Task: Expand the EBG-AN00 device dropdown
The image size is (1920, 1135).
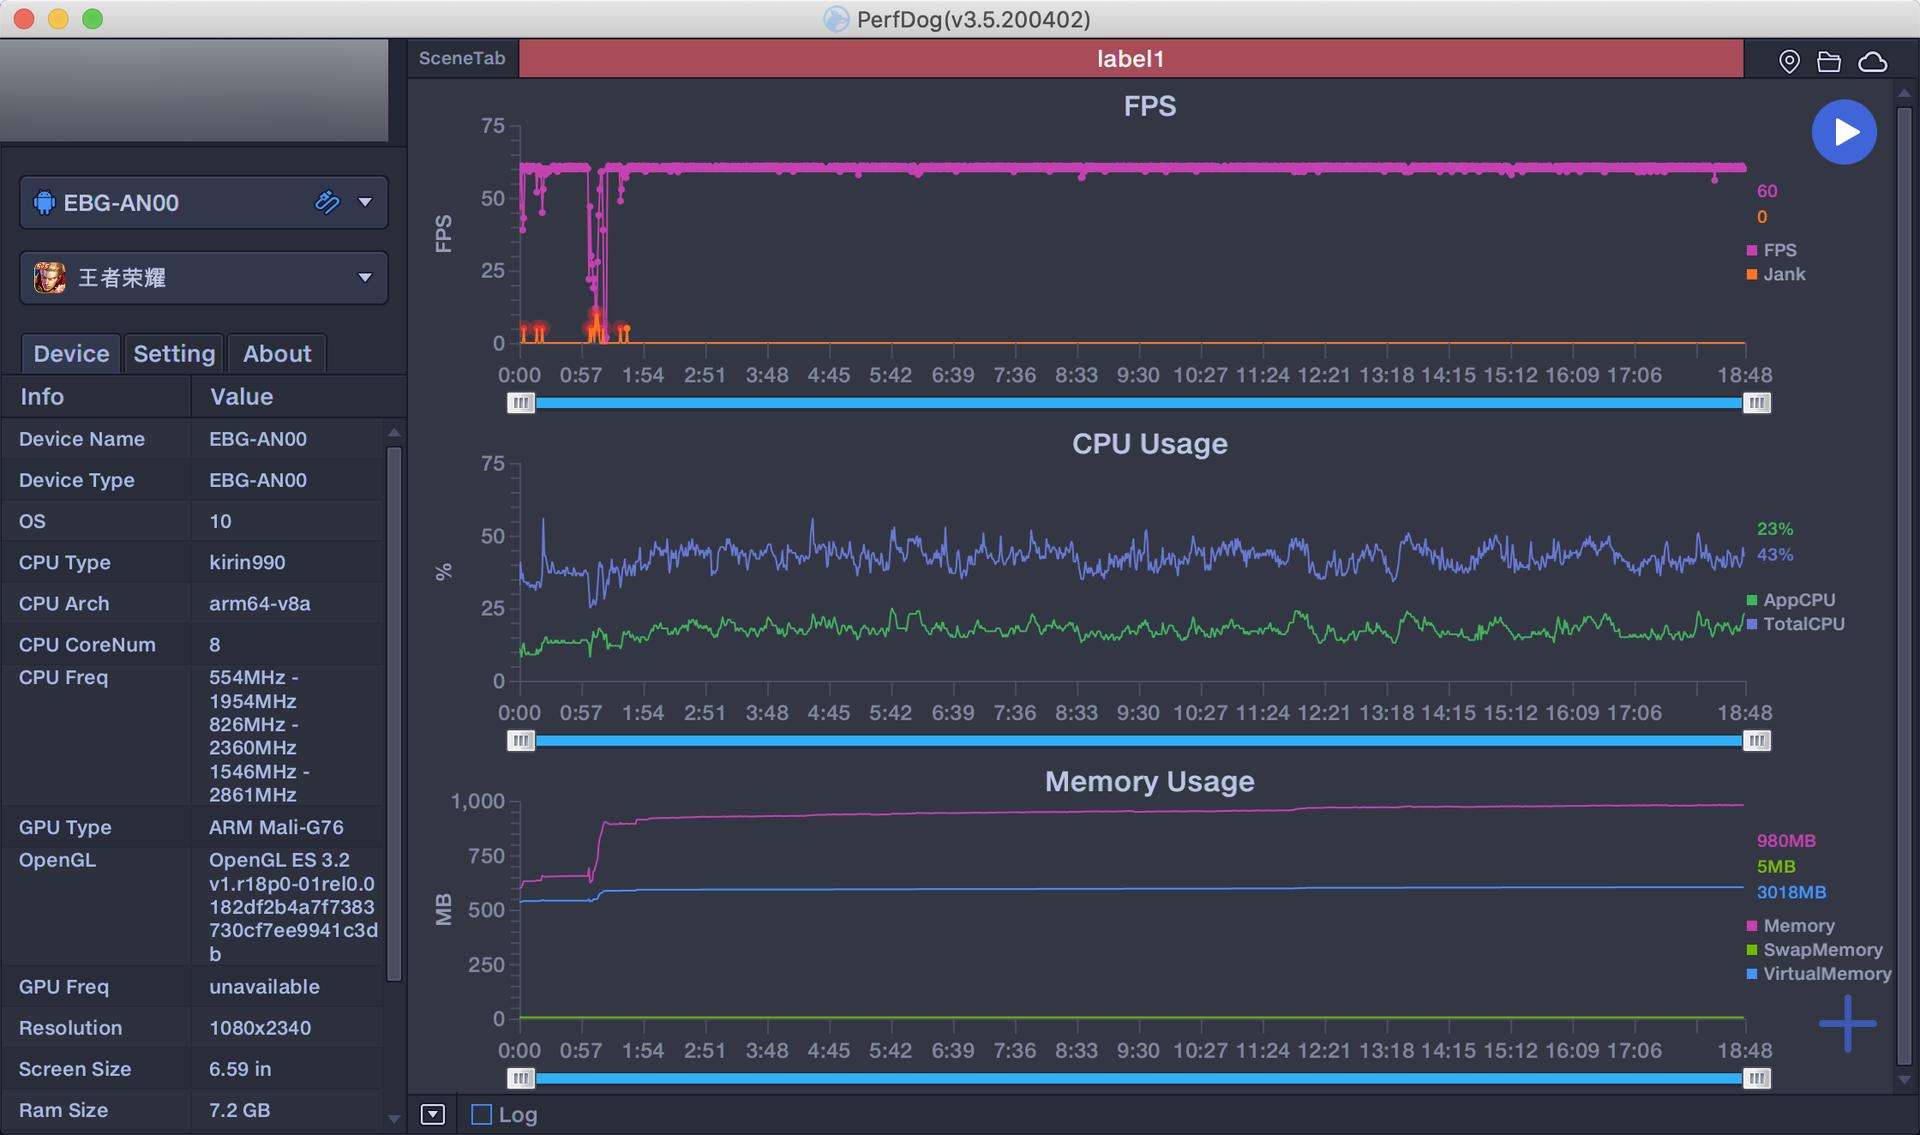Action: [x=365, y=202]
